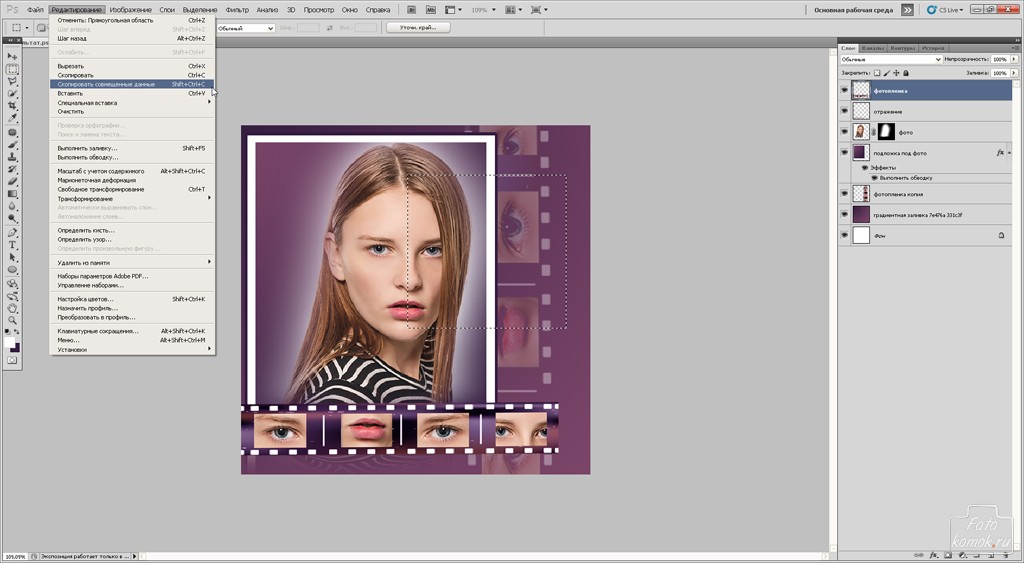Click the 'Уточн. край...' button

coord(418,28)
